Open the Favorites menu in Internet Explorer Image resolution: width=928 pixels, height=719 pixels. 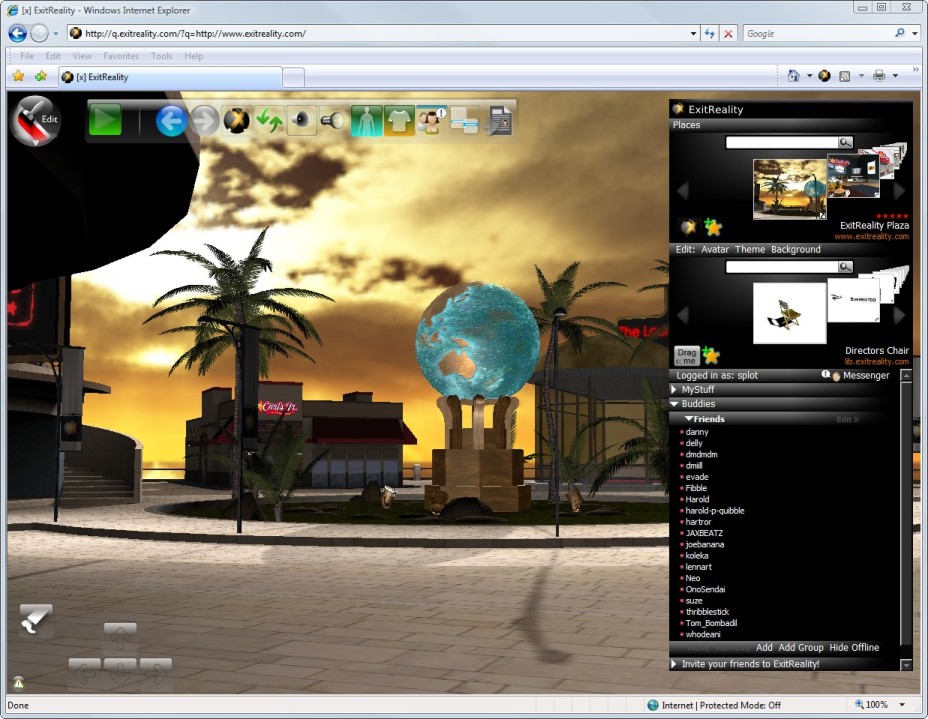click(x=121, y=56)
